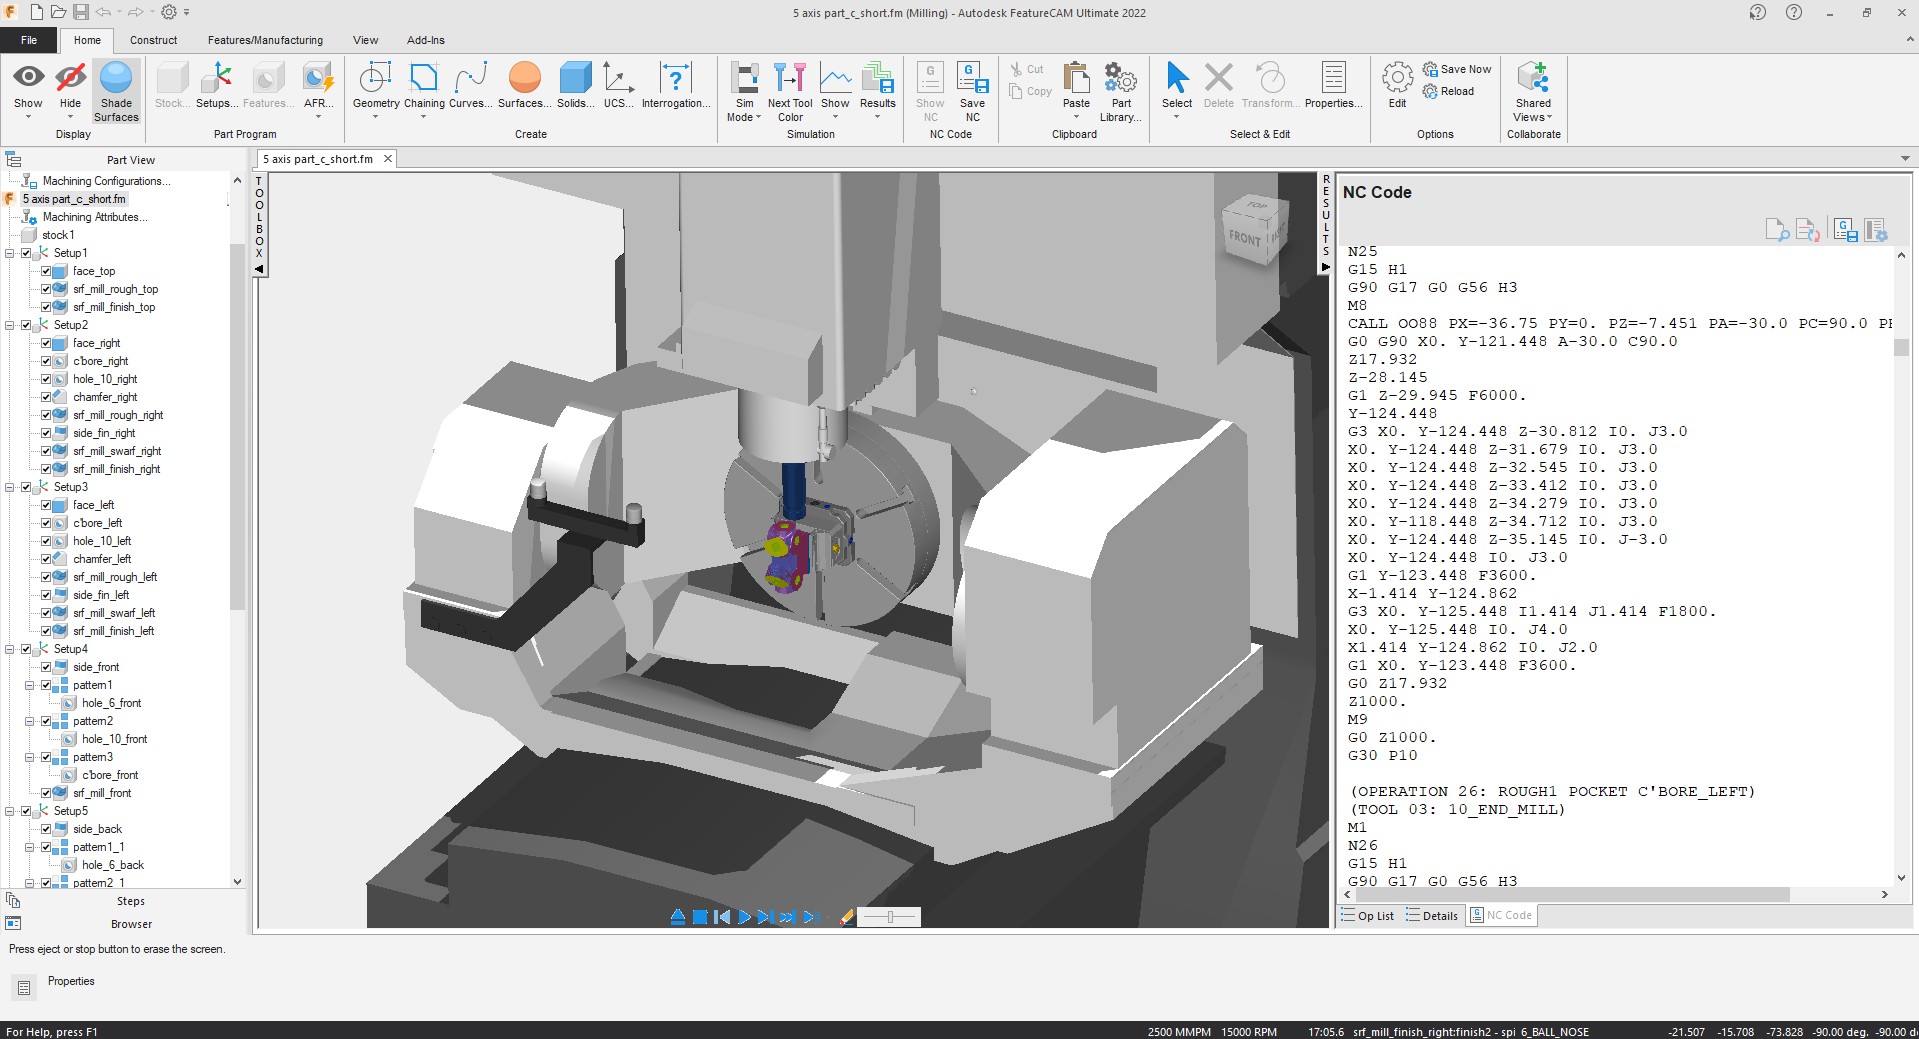This screenshot has width=1919, height=1039.
Task: Open the Select tool dropdown arrow
Action: (1177, 117)
